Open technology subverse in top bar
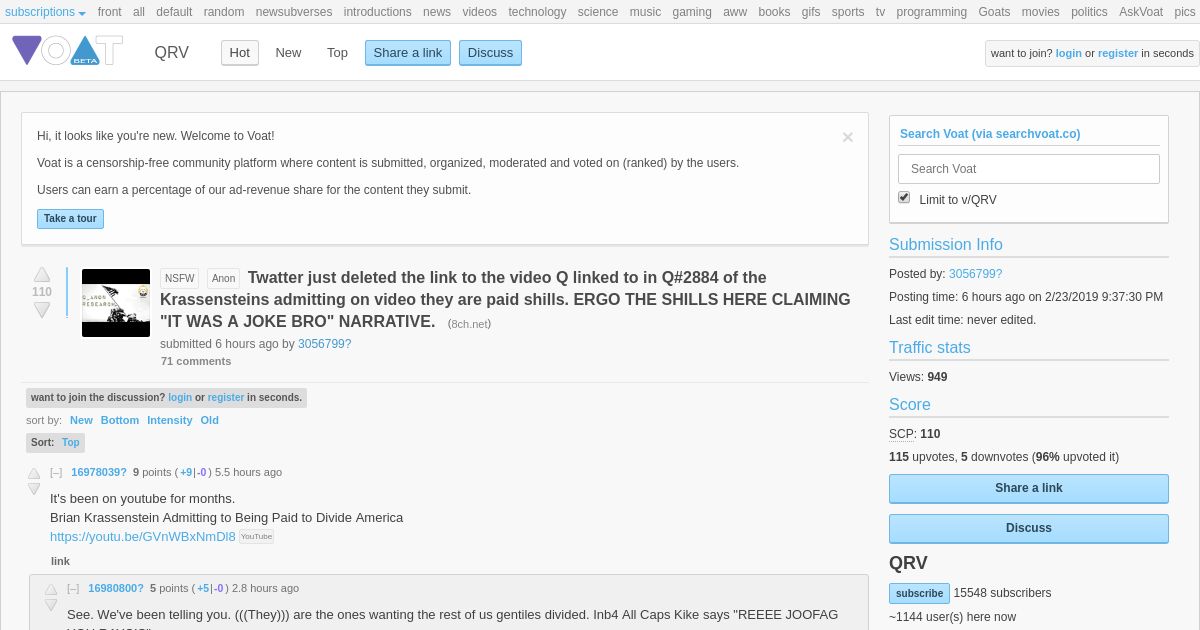The height and width of the screenshot is (630, 1200). (537, 12)
